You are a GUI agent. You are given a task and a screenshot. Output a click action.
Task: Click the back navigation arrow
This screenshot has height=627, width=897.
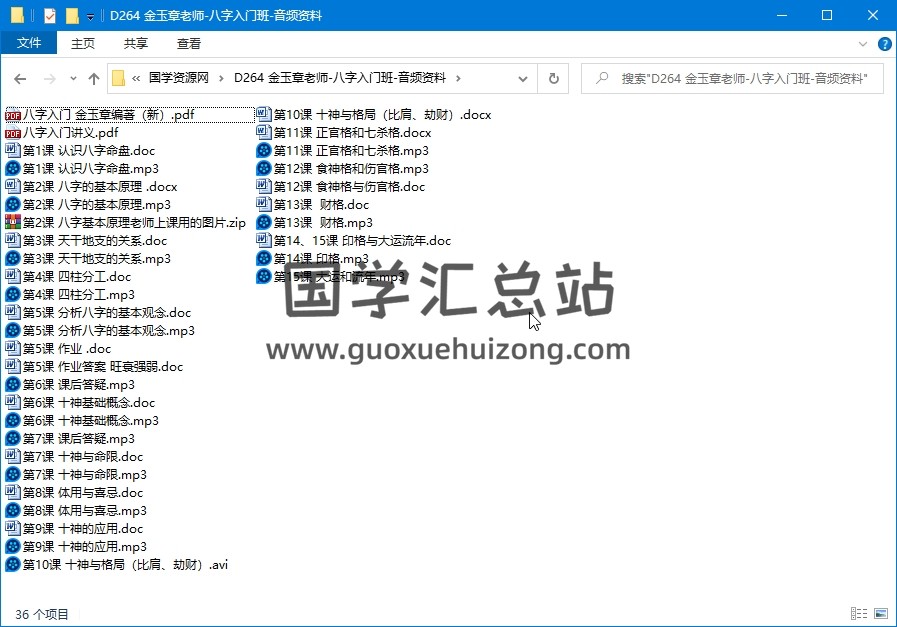(21, 78)
